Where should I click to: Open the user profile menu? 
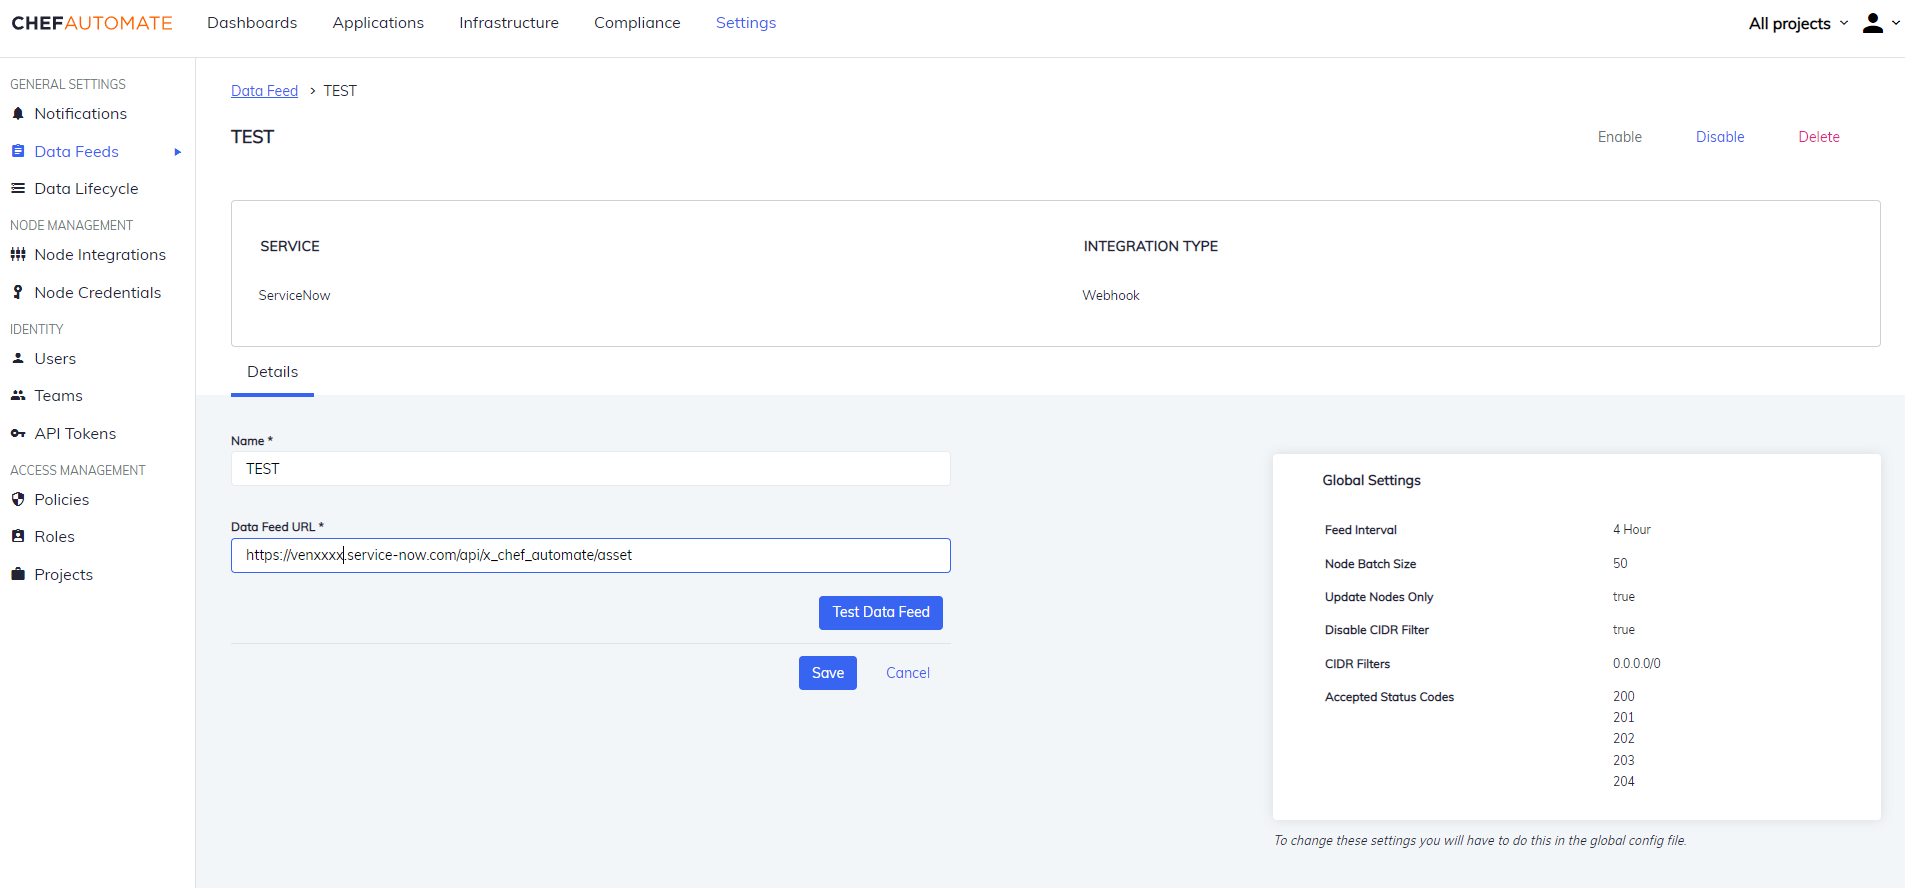[x=1880, y=23]
